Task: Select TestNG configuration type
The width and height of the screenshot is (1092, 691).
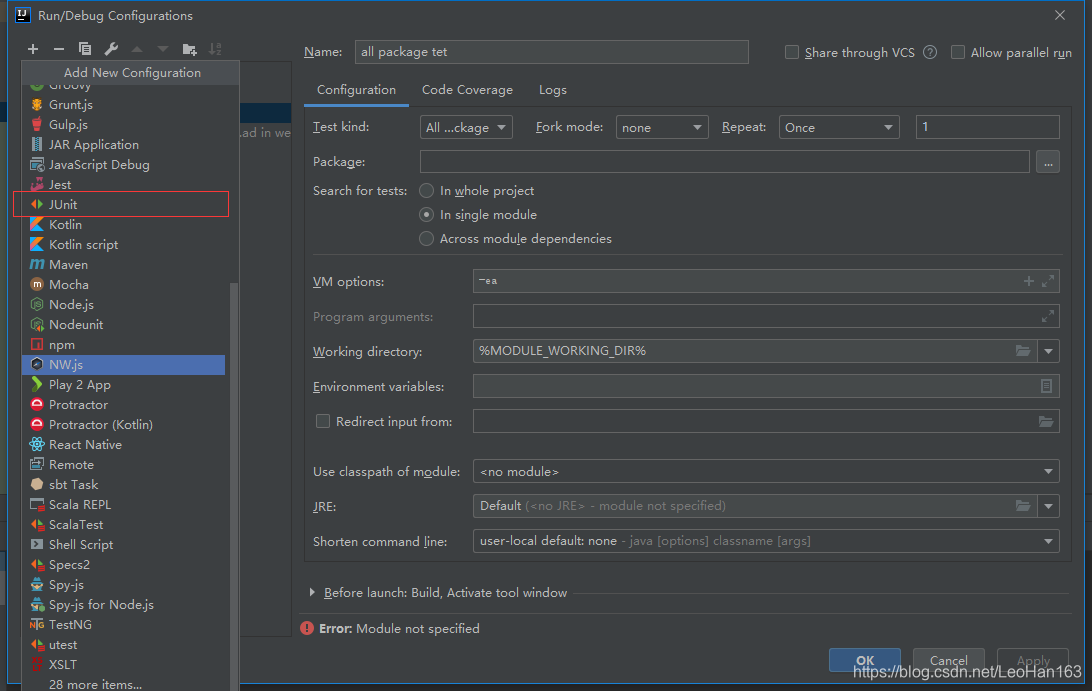Action: point(124,625)
